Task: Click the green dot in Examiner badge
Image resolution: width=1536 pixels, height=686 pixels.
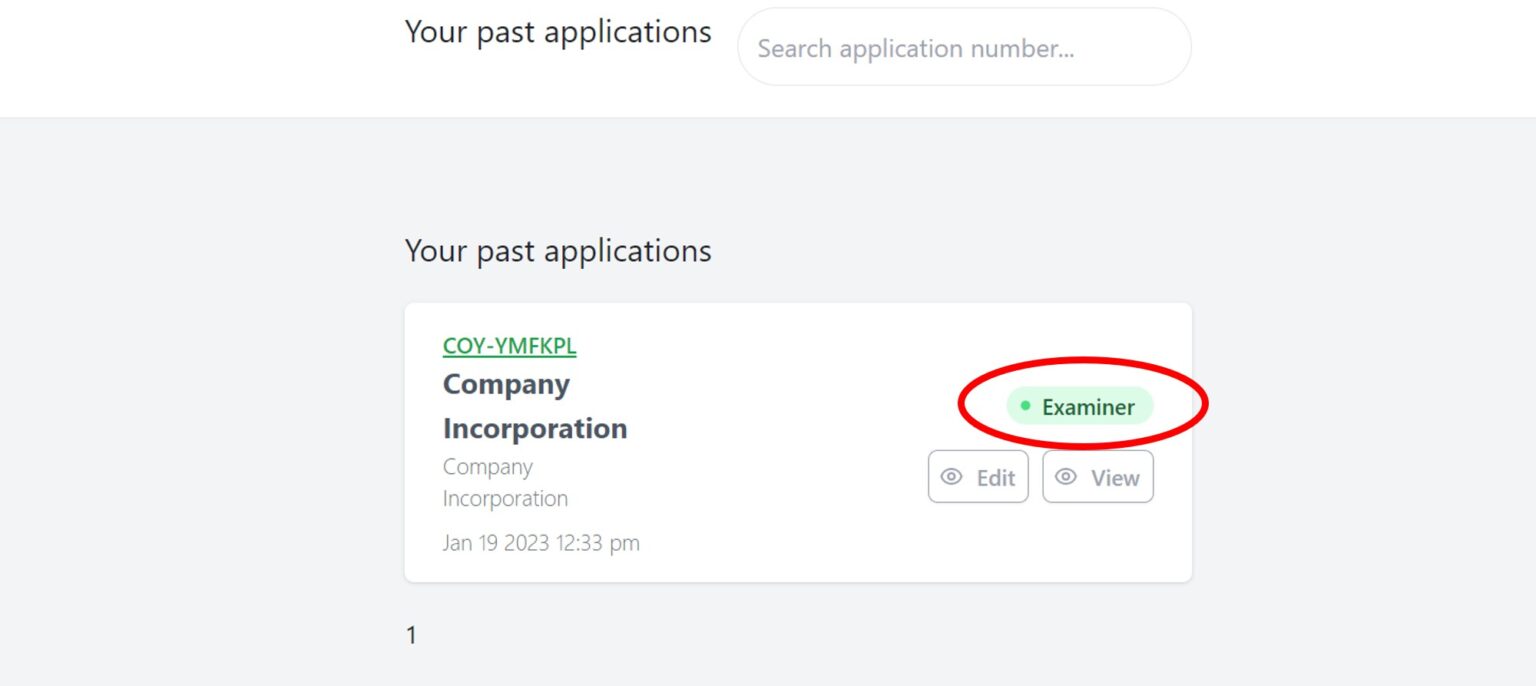Action: [x=1025, y=406]
